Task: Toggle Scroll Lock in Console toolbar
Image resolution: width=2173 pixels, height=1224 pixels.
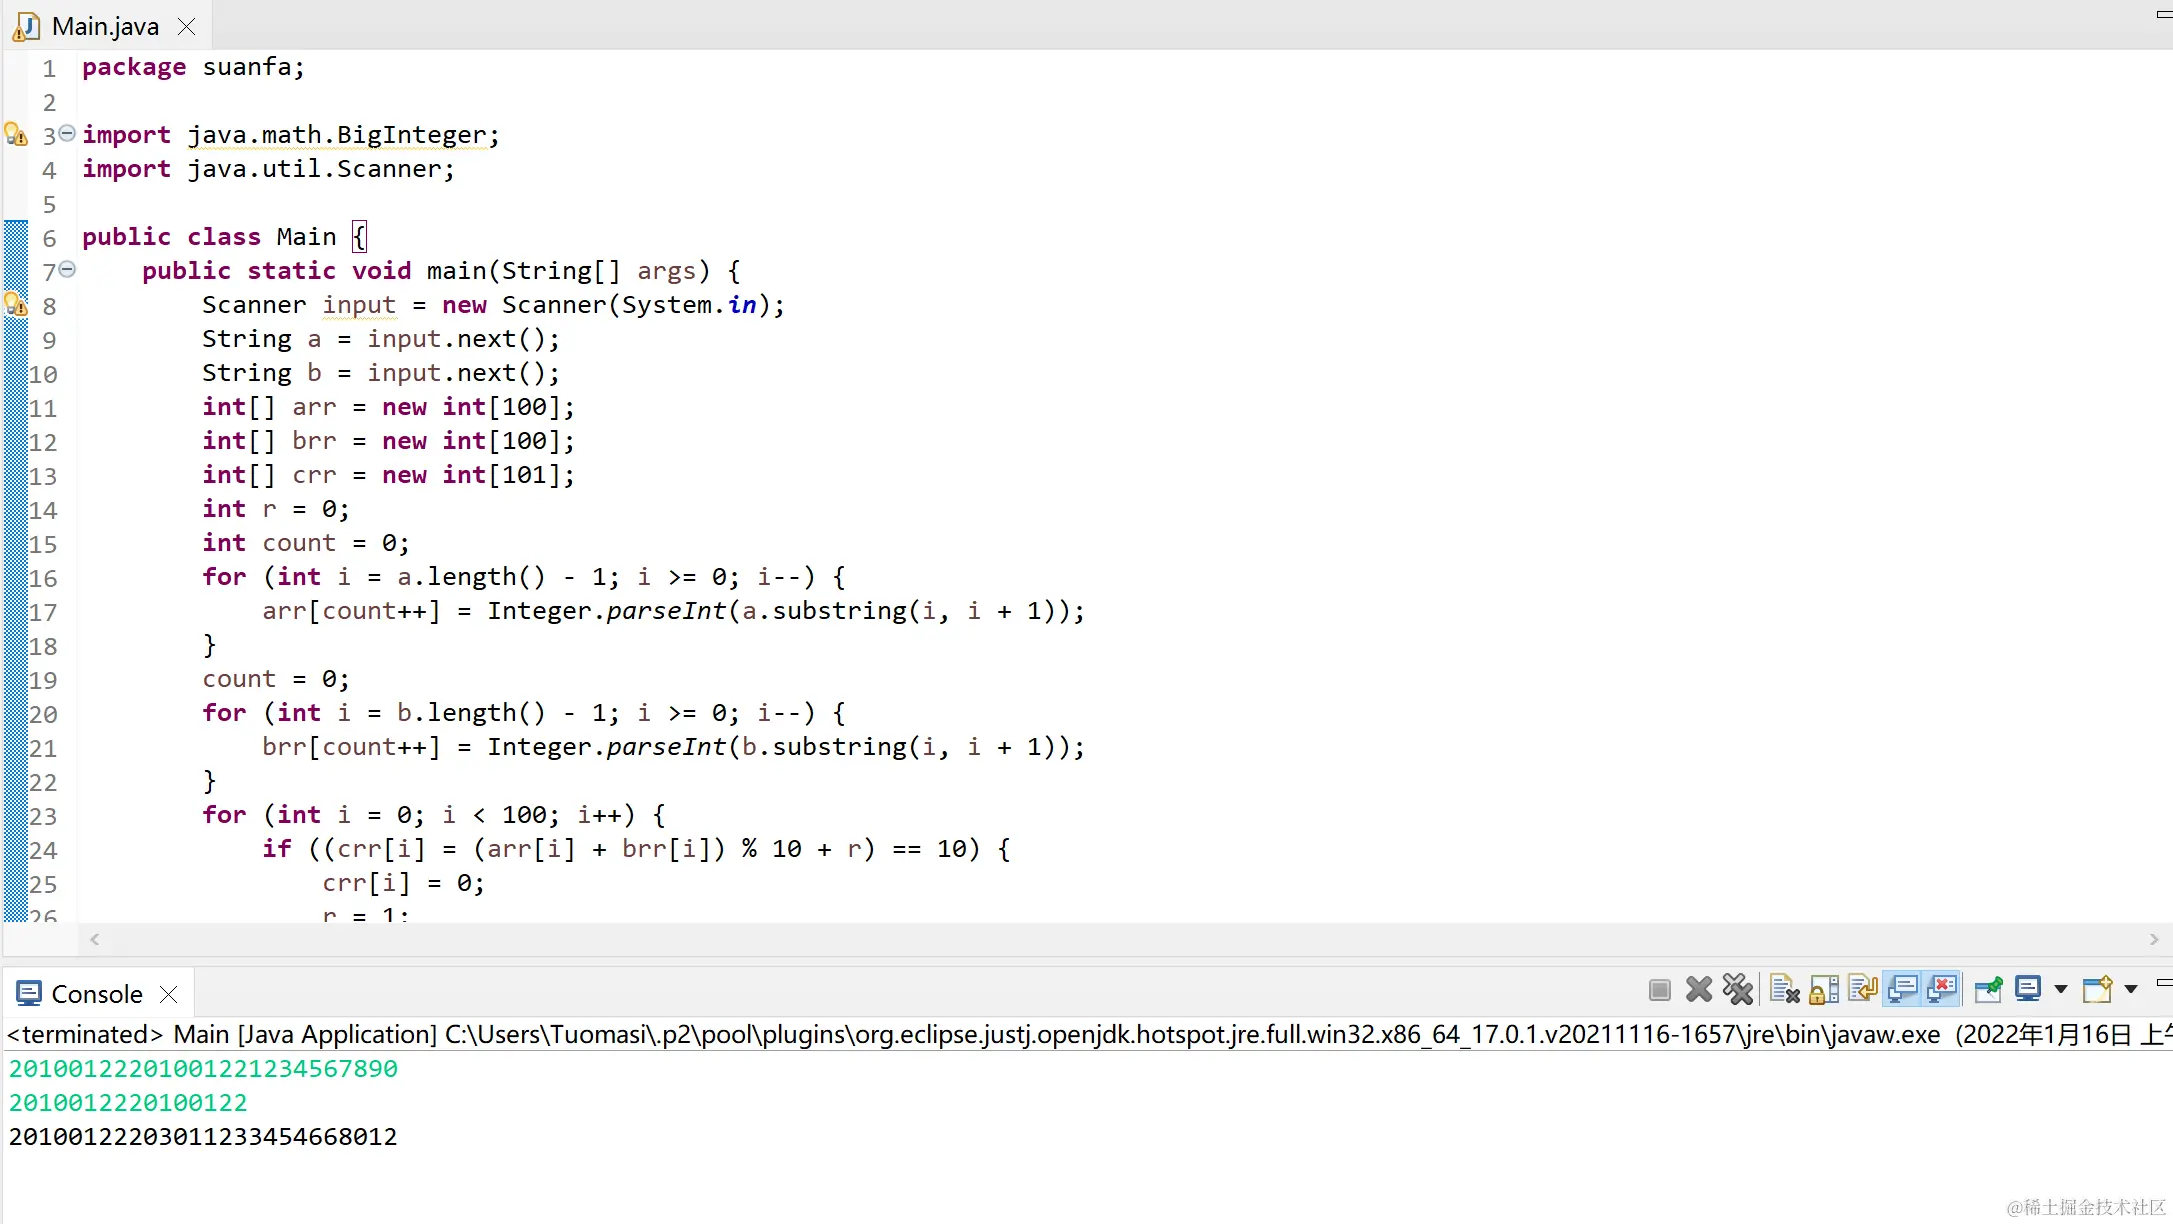Action: click(1824, 990)
